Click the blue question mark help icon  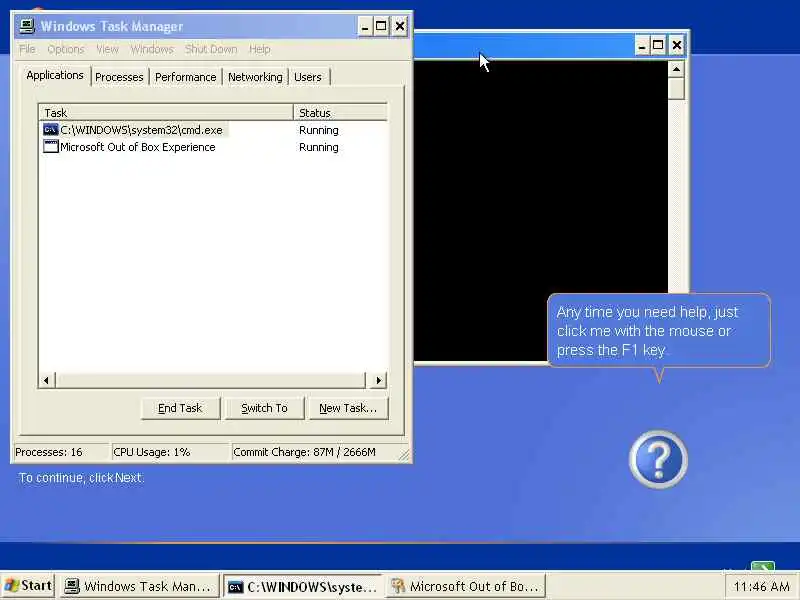[x=658, y=459]
